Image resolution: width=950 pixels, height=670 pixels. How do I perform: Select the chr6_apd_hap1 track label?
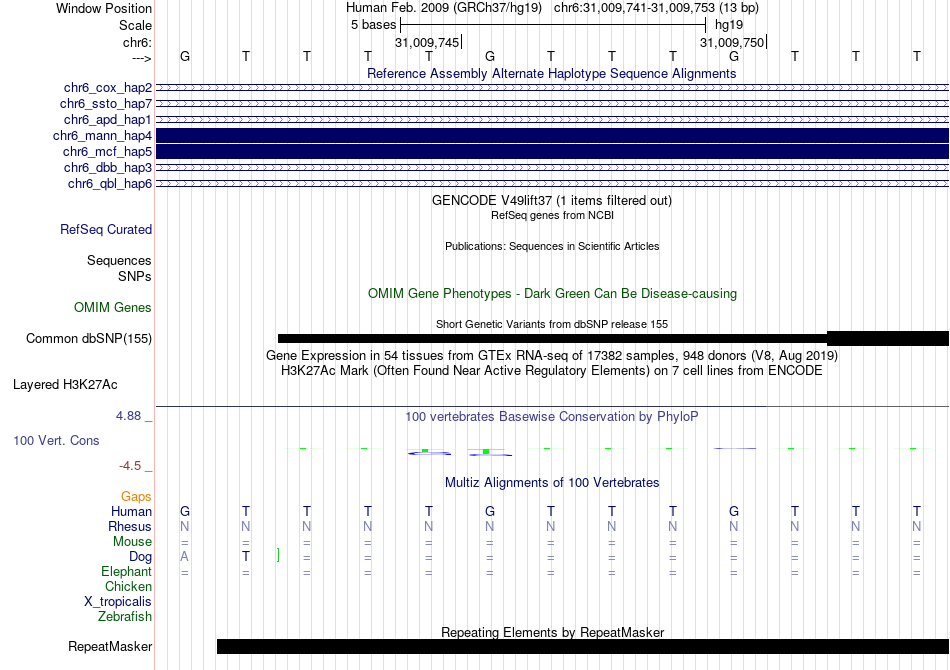click(x=108, y=119)
